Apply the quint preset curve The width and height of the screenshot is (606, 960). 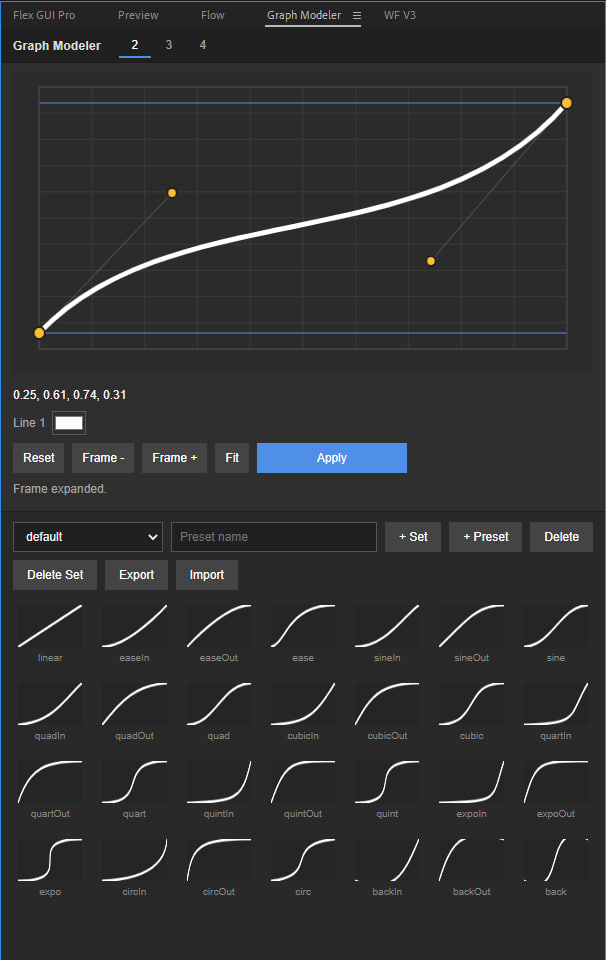(x=387, y=782)
